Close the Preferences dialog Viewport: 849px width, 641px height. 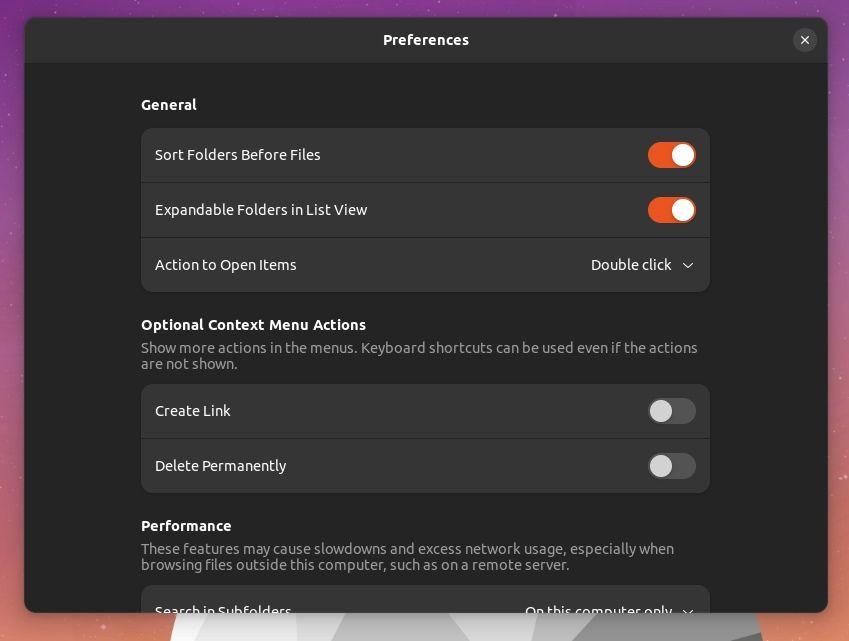805,40
